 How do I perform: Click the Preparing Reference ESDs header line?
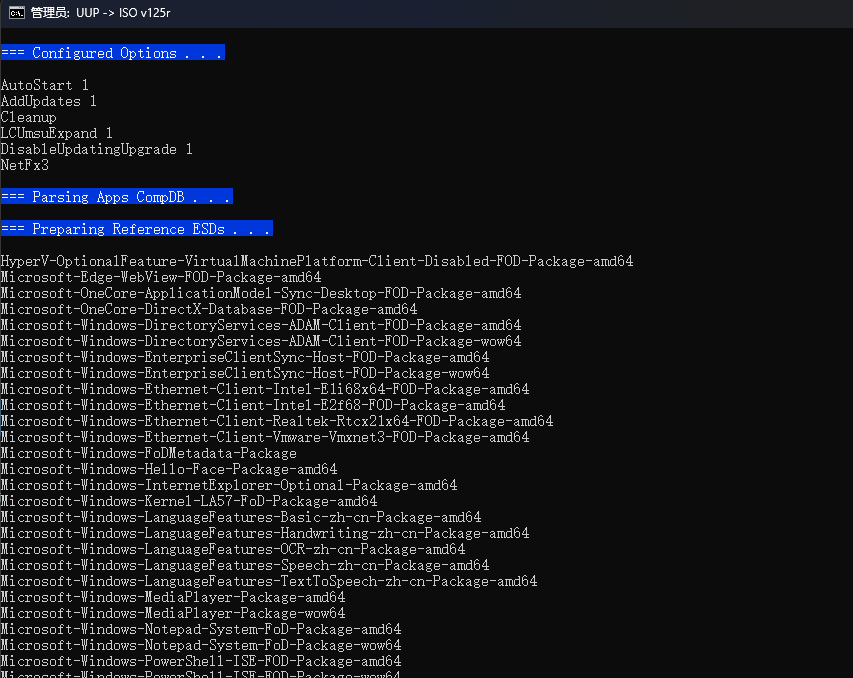pyautogui.click(x=137, y=229)
